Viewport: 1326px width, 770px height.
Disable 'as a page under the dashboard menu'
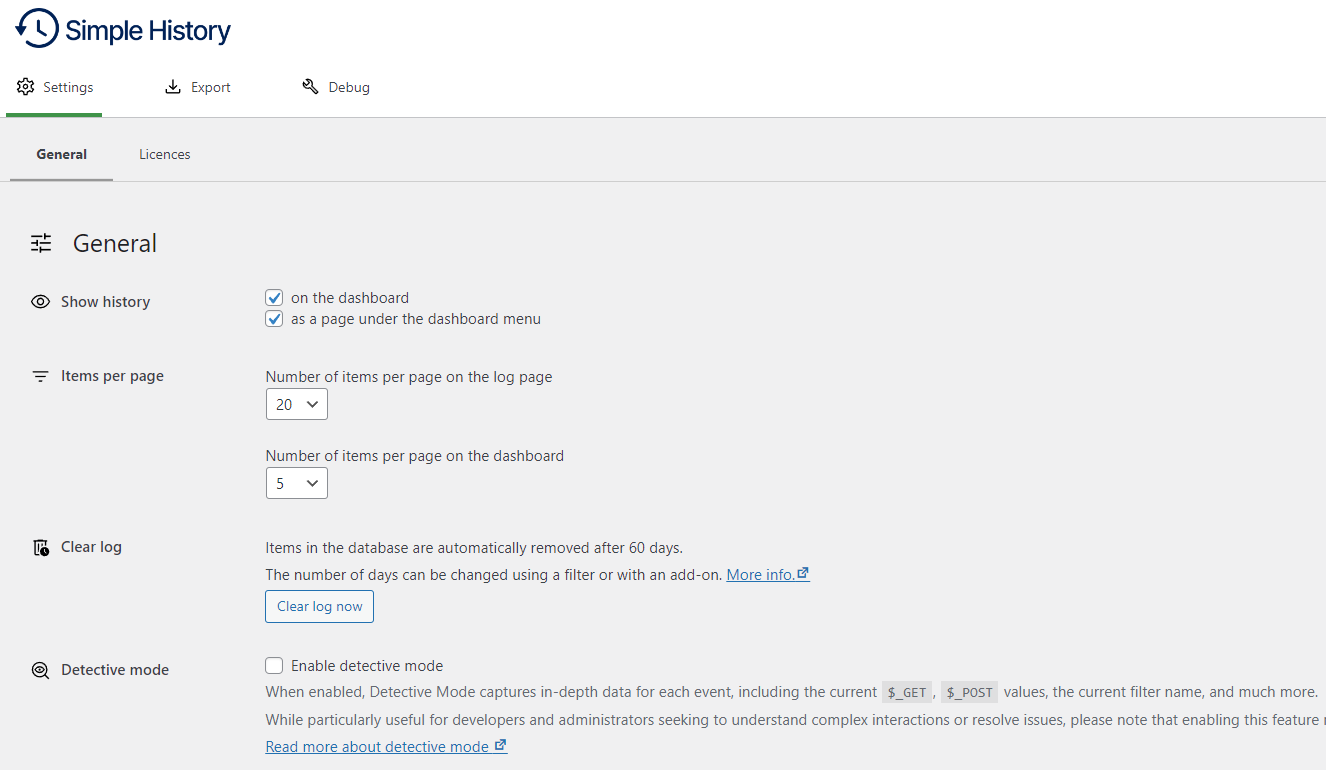[274, 318]
